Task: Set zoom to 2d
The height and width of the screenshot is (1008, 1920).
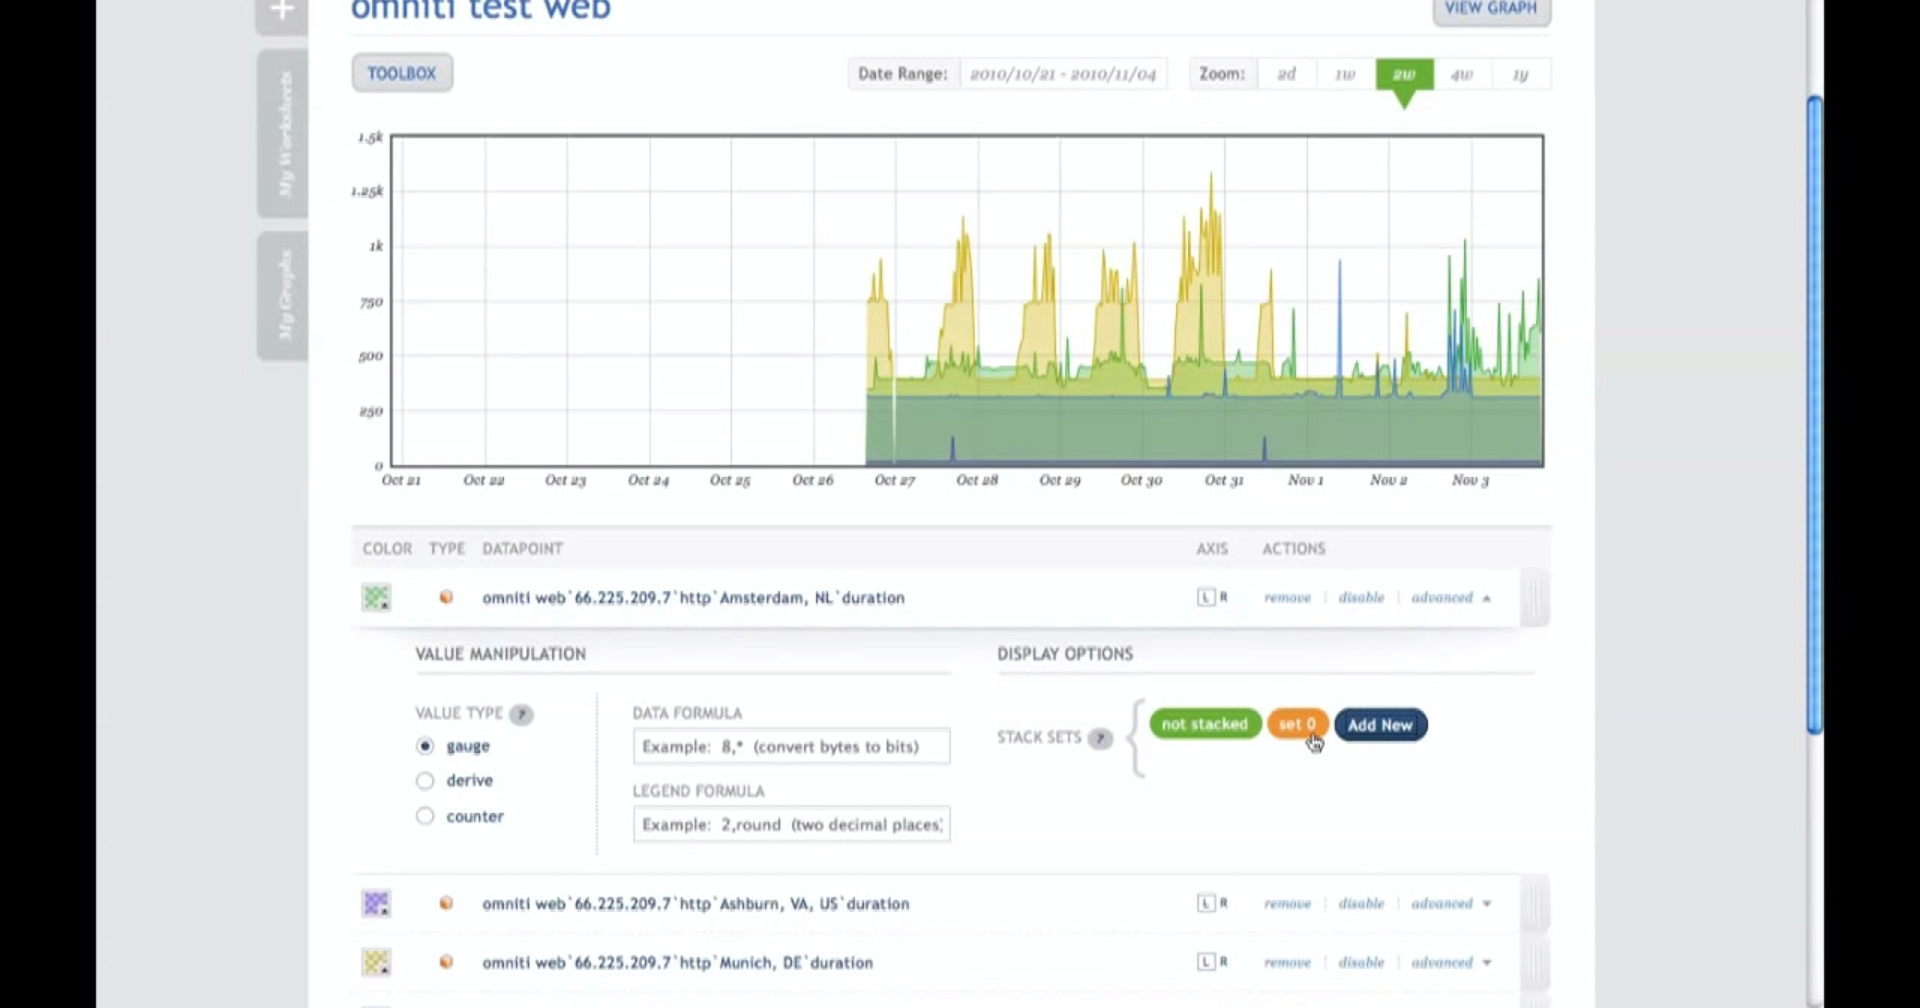Action: 1287,74
